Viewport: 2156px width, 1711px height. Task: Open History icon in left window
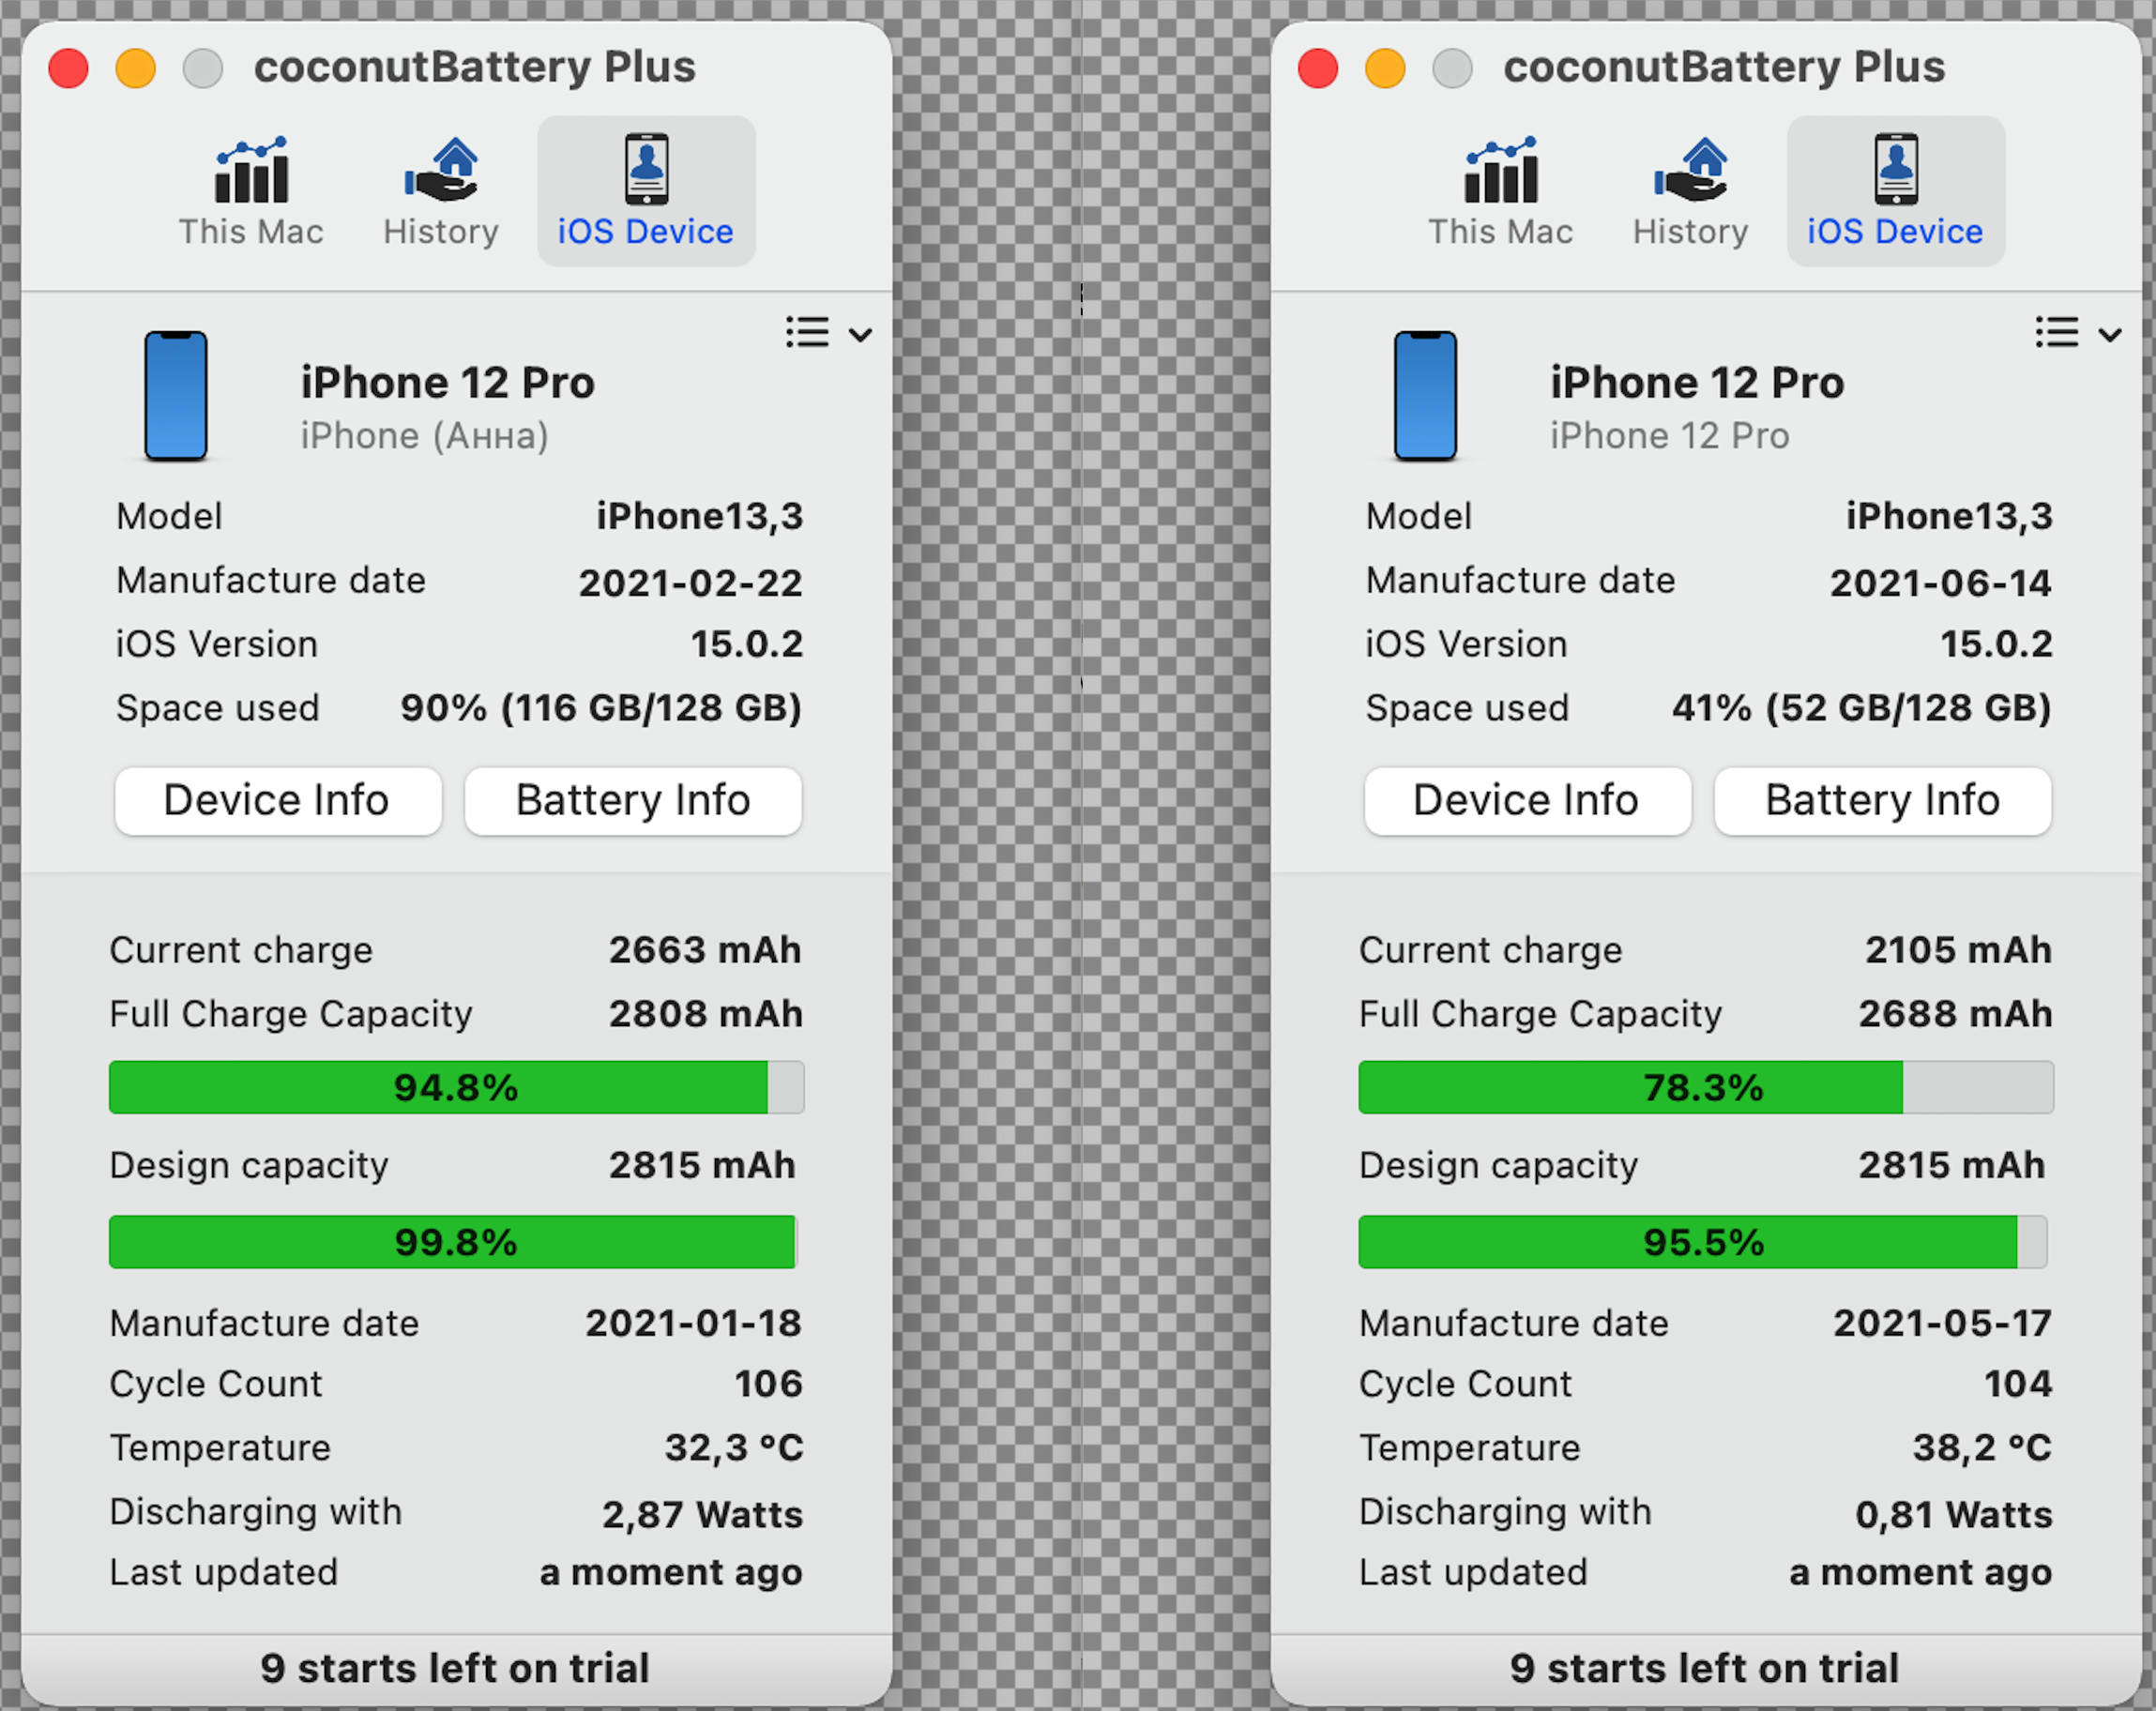[x=442, y=171]
